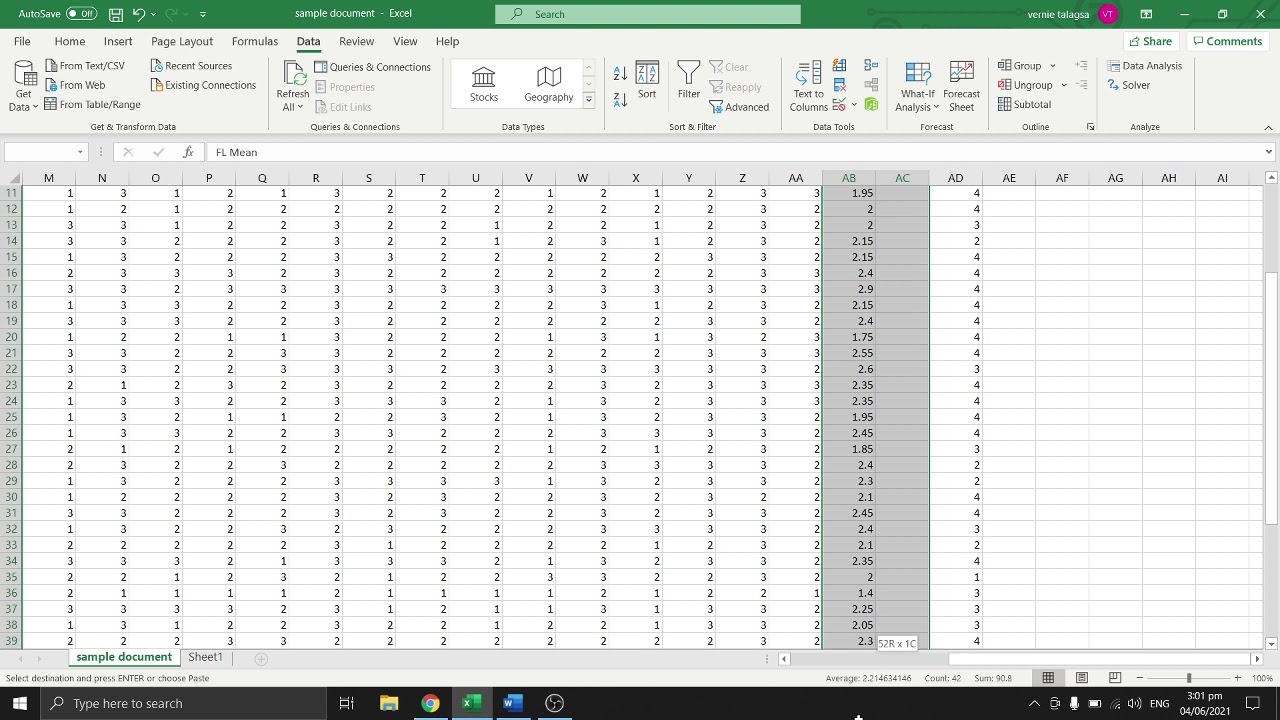Open the Undo history dropdown arrow

(x=152, y=14)
